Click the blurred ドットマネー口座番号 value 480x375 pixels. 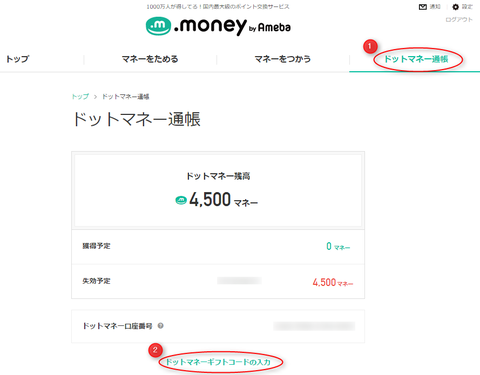click(x=314, y=326)
